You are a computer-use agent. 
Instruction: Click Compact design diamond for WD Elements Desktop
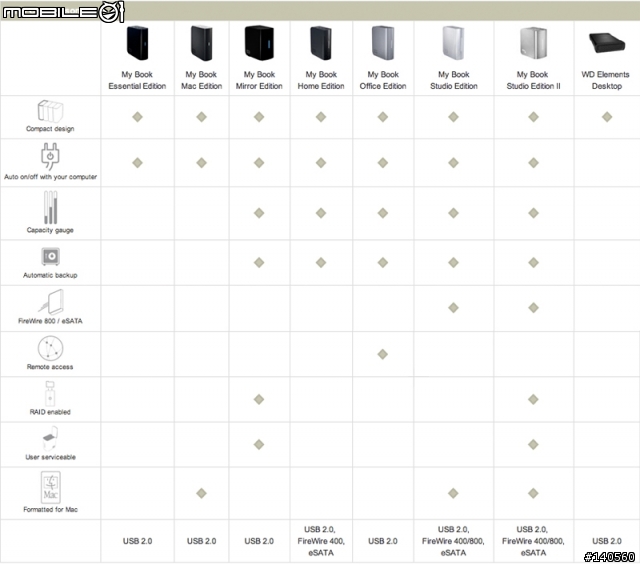[607, 117]
